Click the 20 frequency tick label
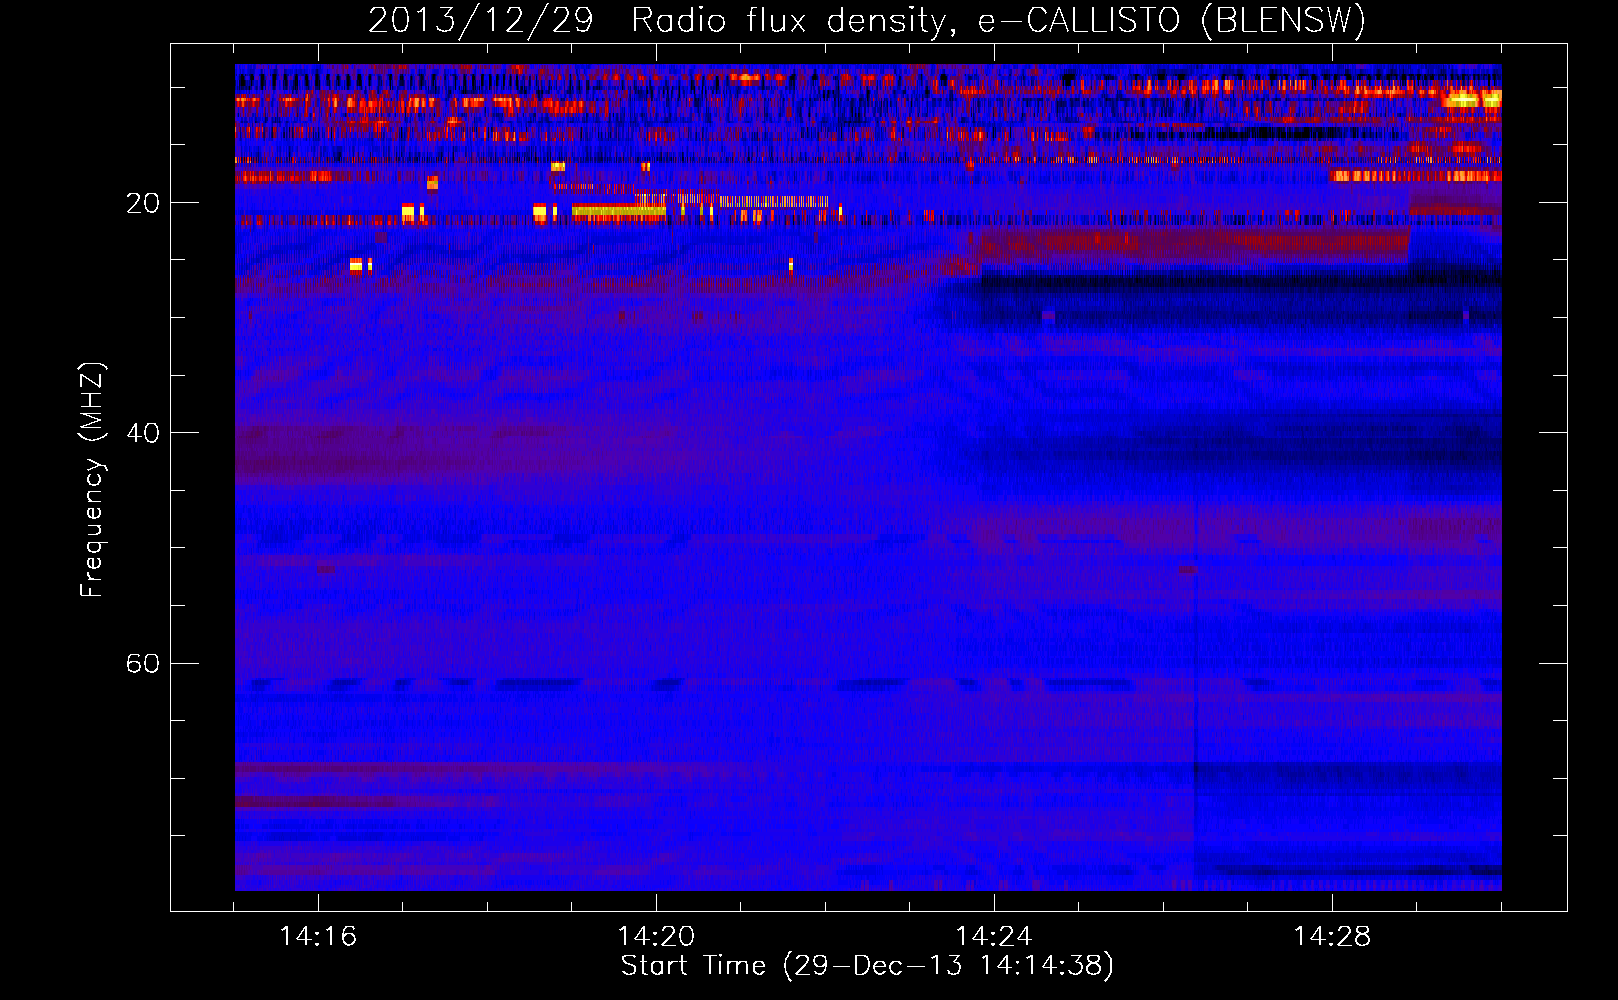 (143, 203)
